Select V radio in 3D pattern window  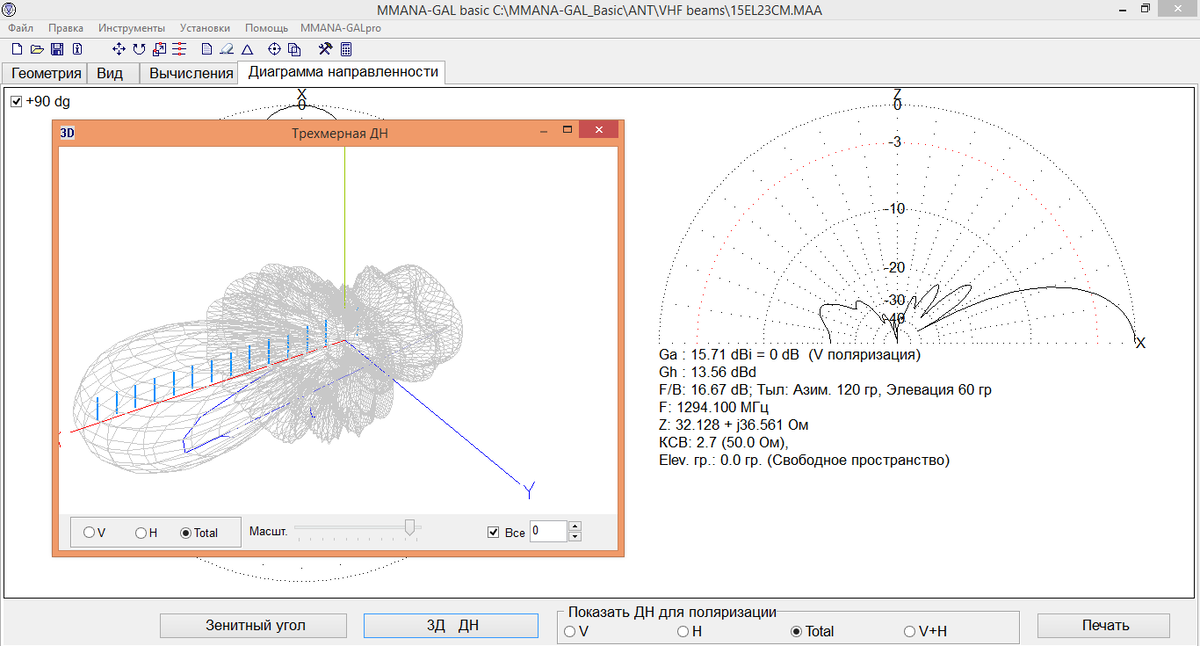coord(88,533)
